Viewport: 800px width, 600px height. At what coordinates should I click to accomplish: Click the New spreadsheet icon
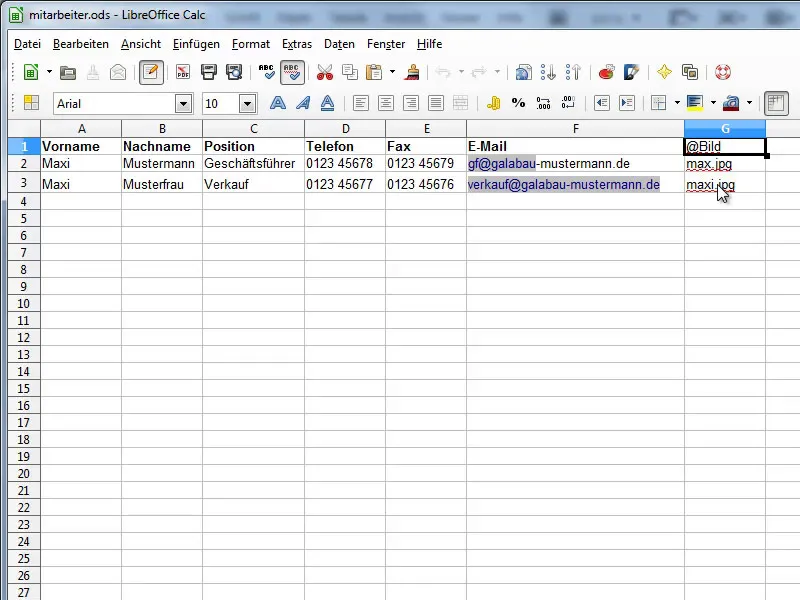[x=31, y=72]
